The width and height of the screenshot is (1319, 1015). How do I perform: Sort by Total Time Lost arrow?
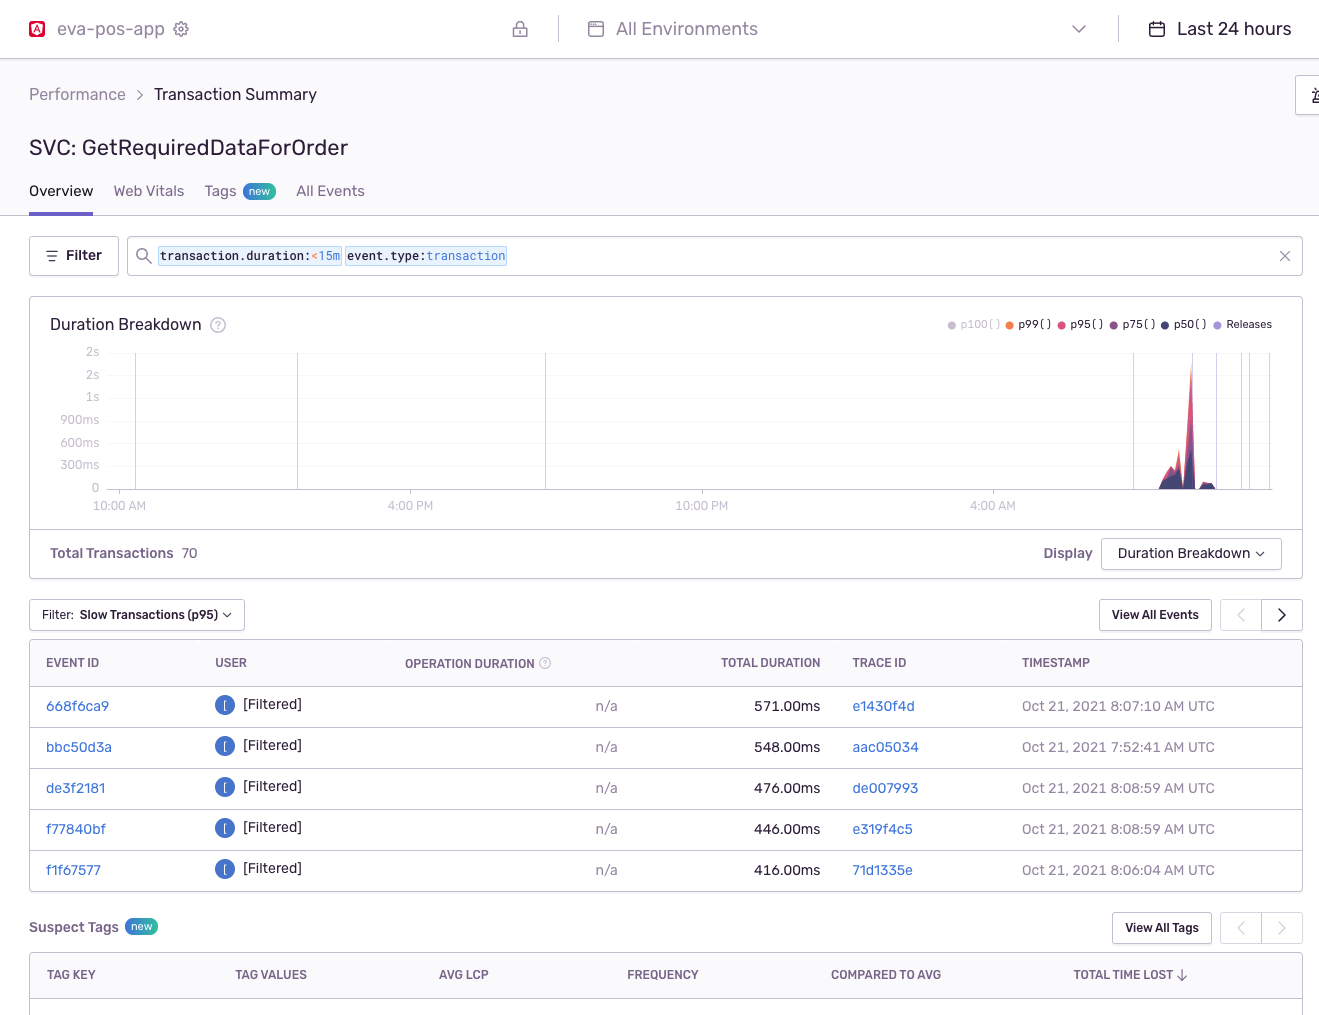1182,975
